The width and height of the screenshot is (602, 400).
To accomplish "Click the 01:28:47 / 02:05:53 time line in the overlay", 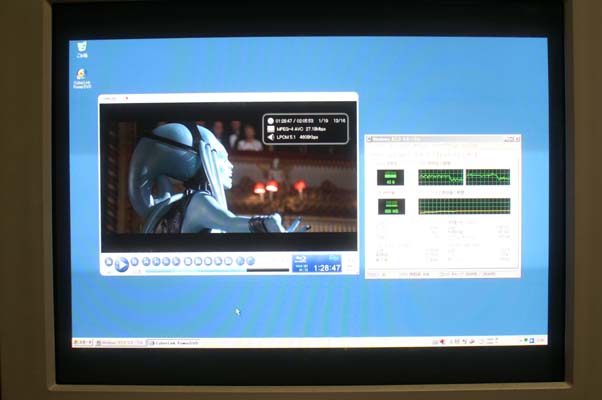I will 294,121.
